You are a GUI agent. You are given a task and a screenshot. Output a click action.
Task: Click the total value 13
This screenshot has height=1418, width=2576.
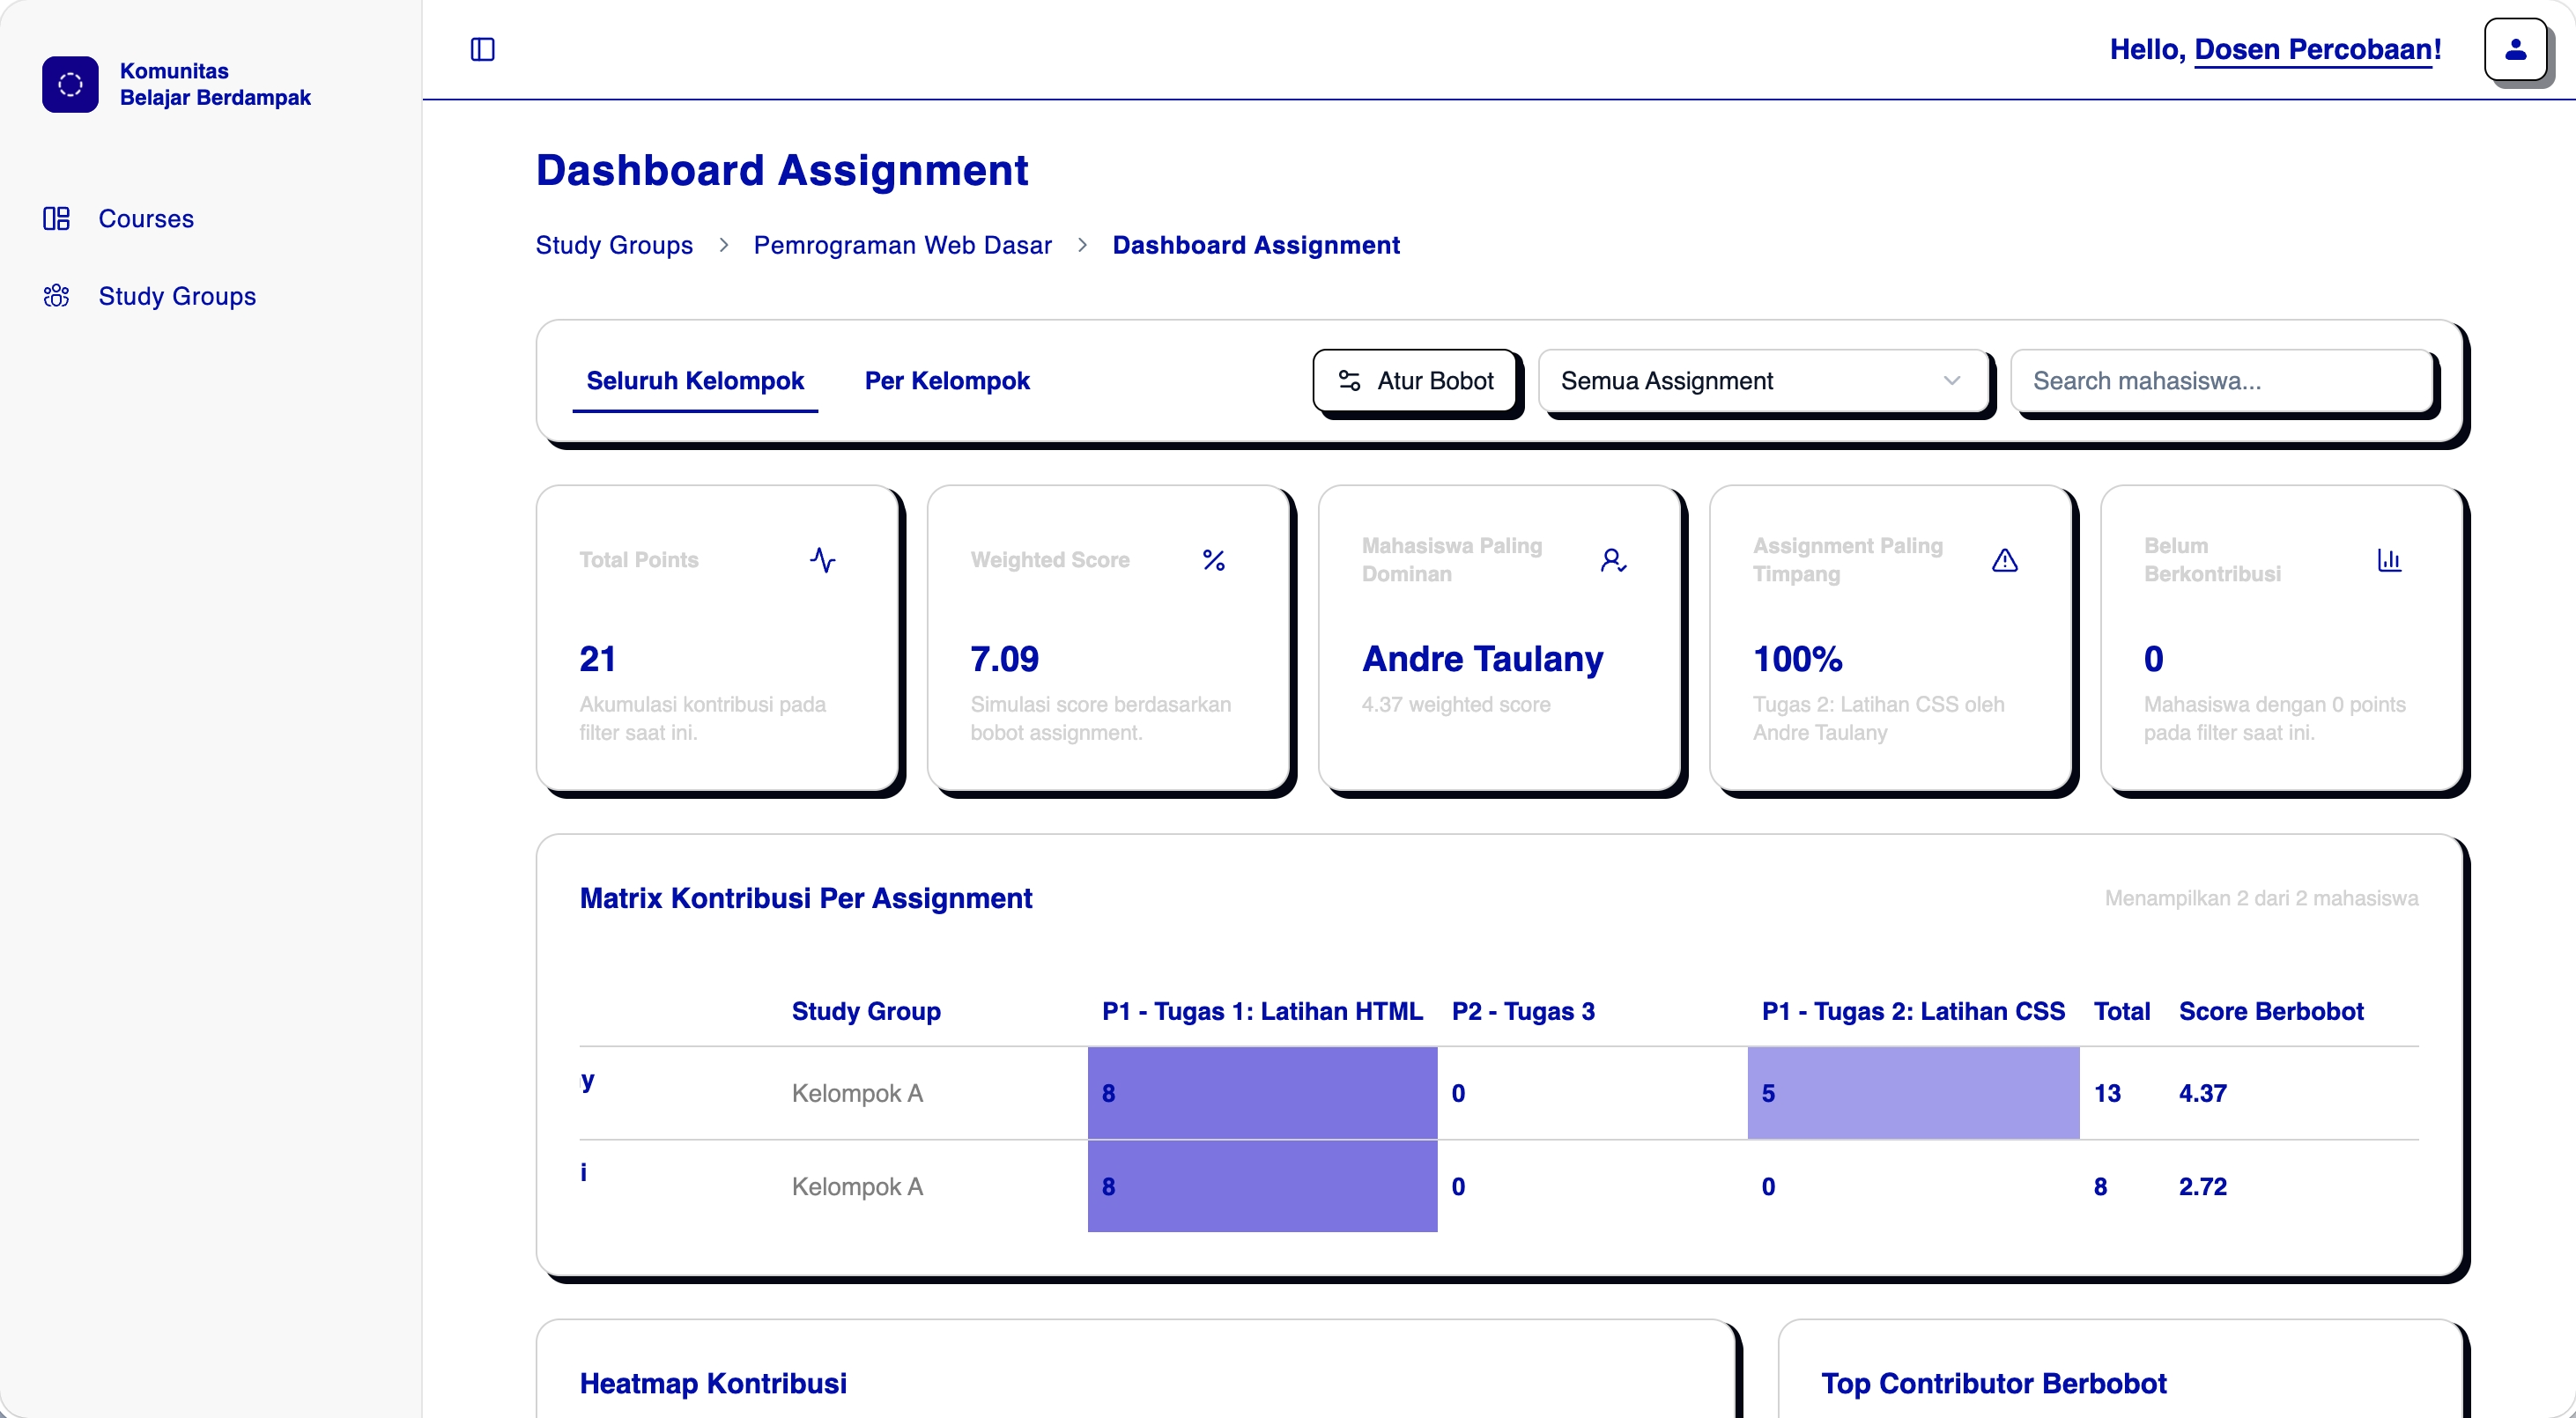(x=2107, y=1093)
